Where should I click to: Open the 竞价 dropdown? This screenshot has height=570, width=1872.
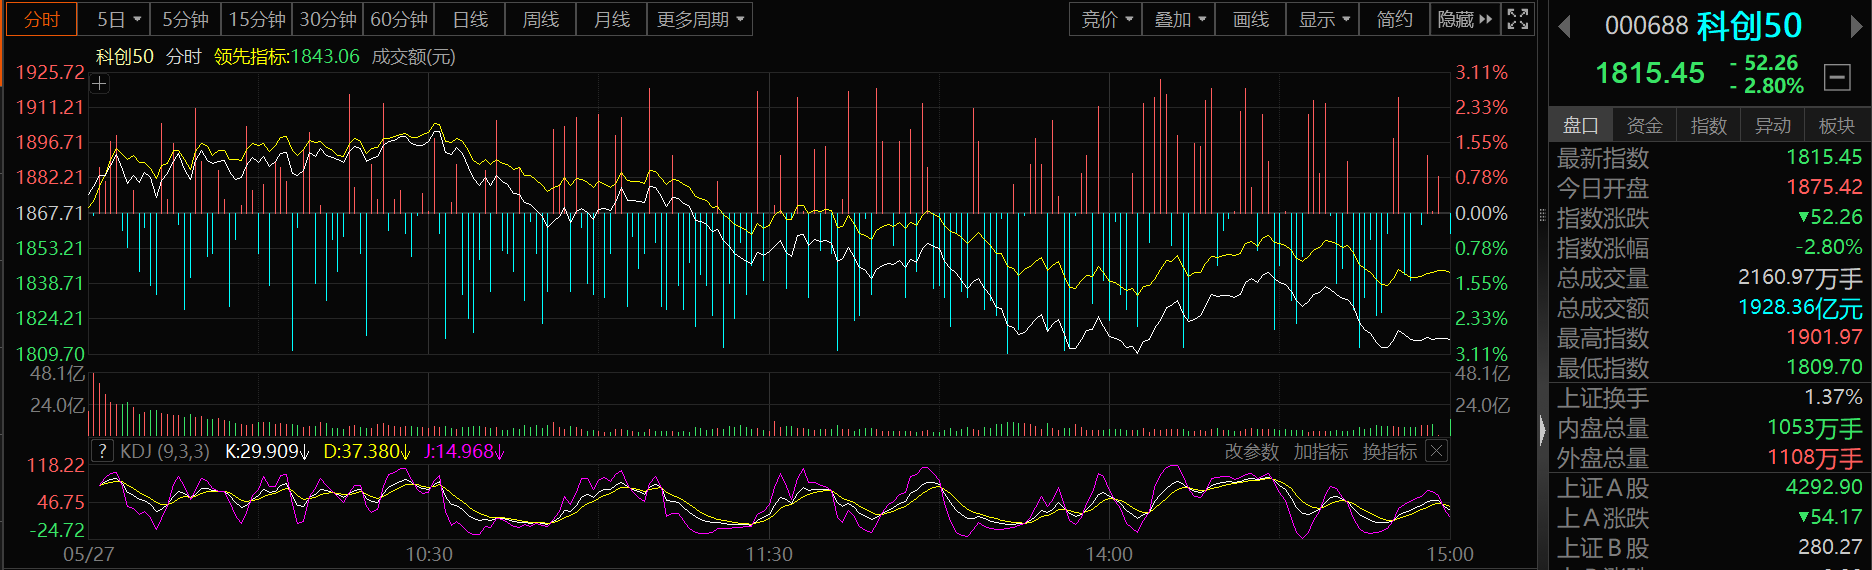point(1107,19)
